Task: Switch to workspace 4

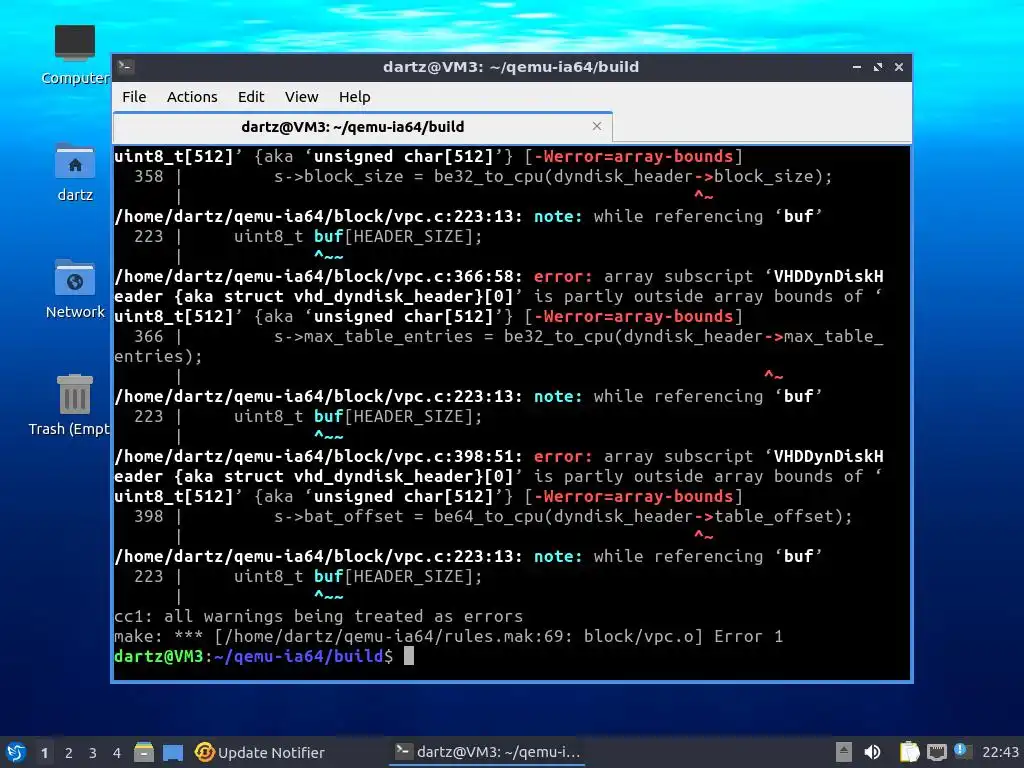Action: coord(117,753)
